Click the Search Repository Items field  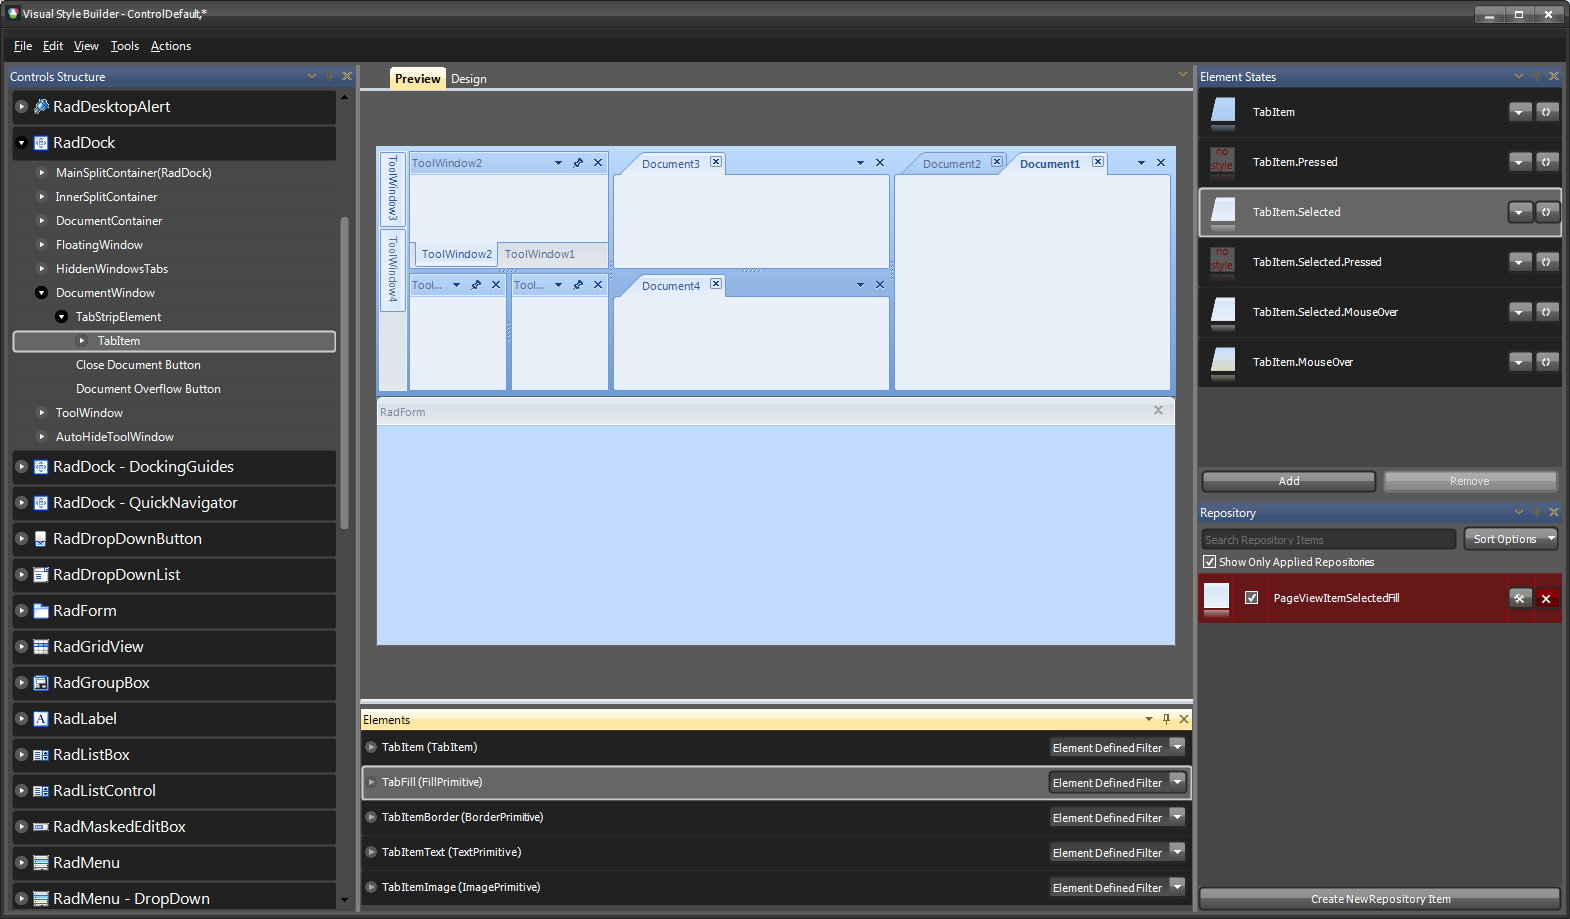(x=1328, y=539)
